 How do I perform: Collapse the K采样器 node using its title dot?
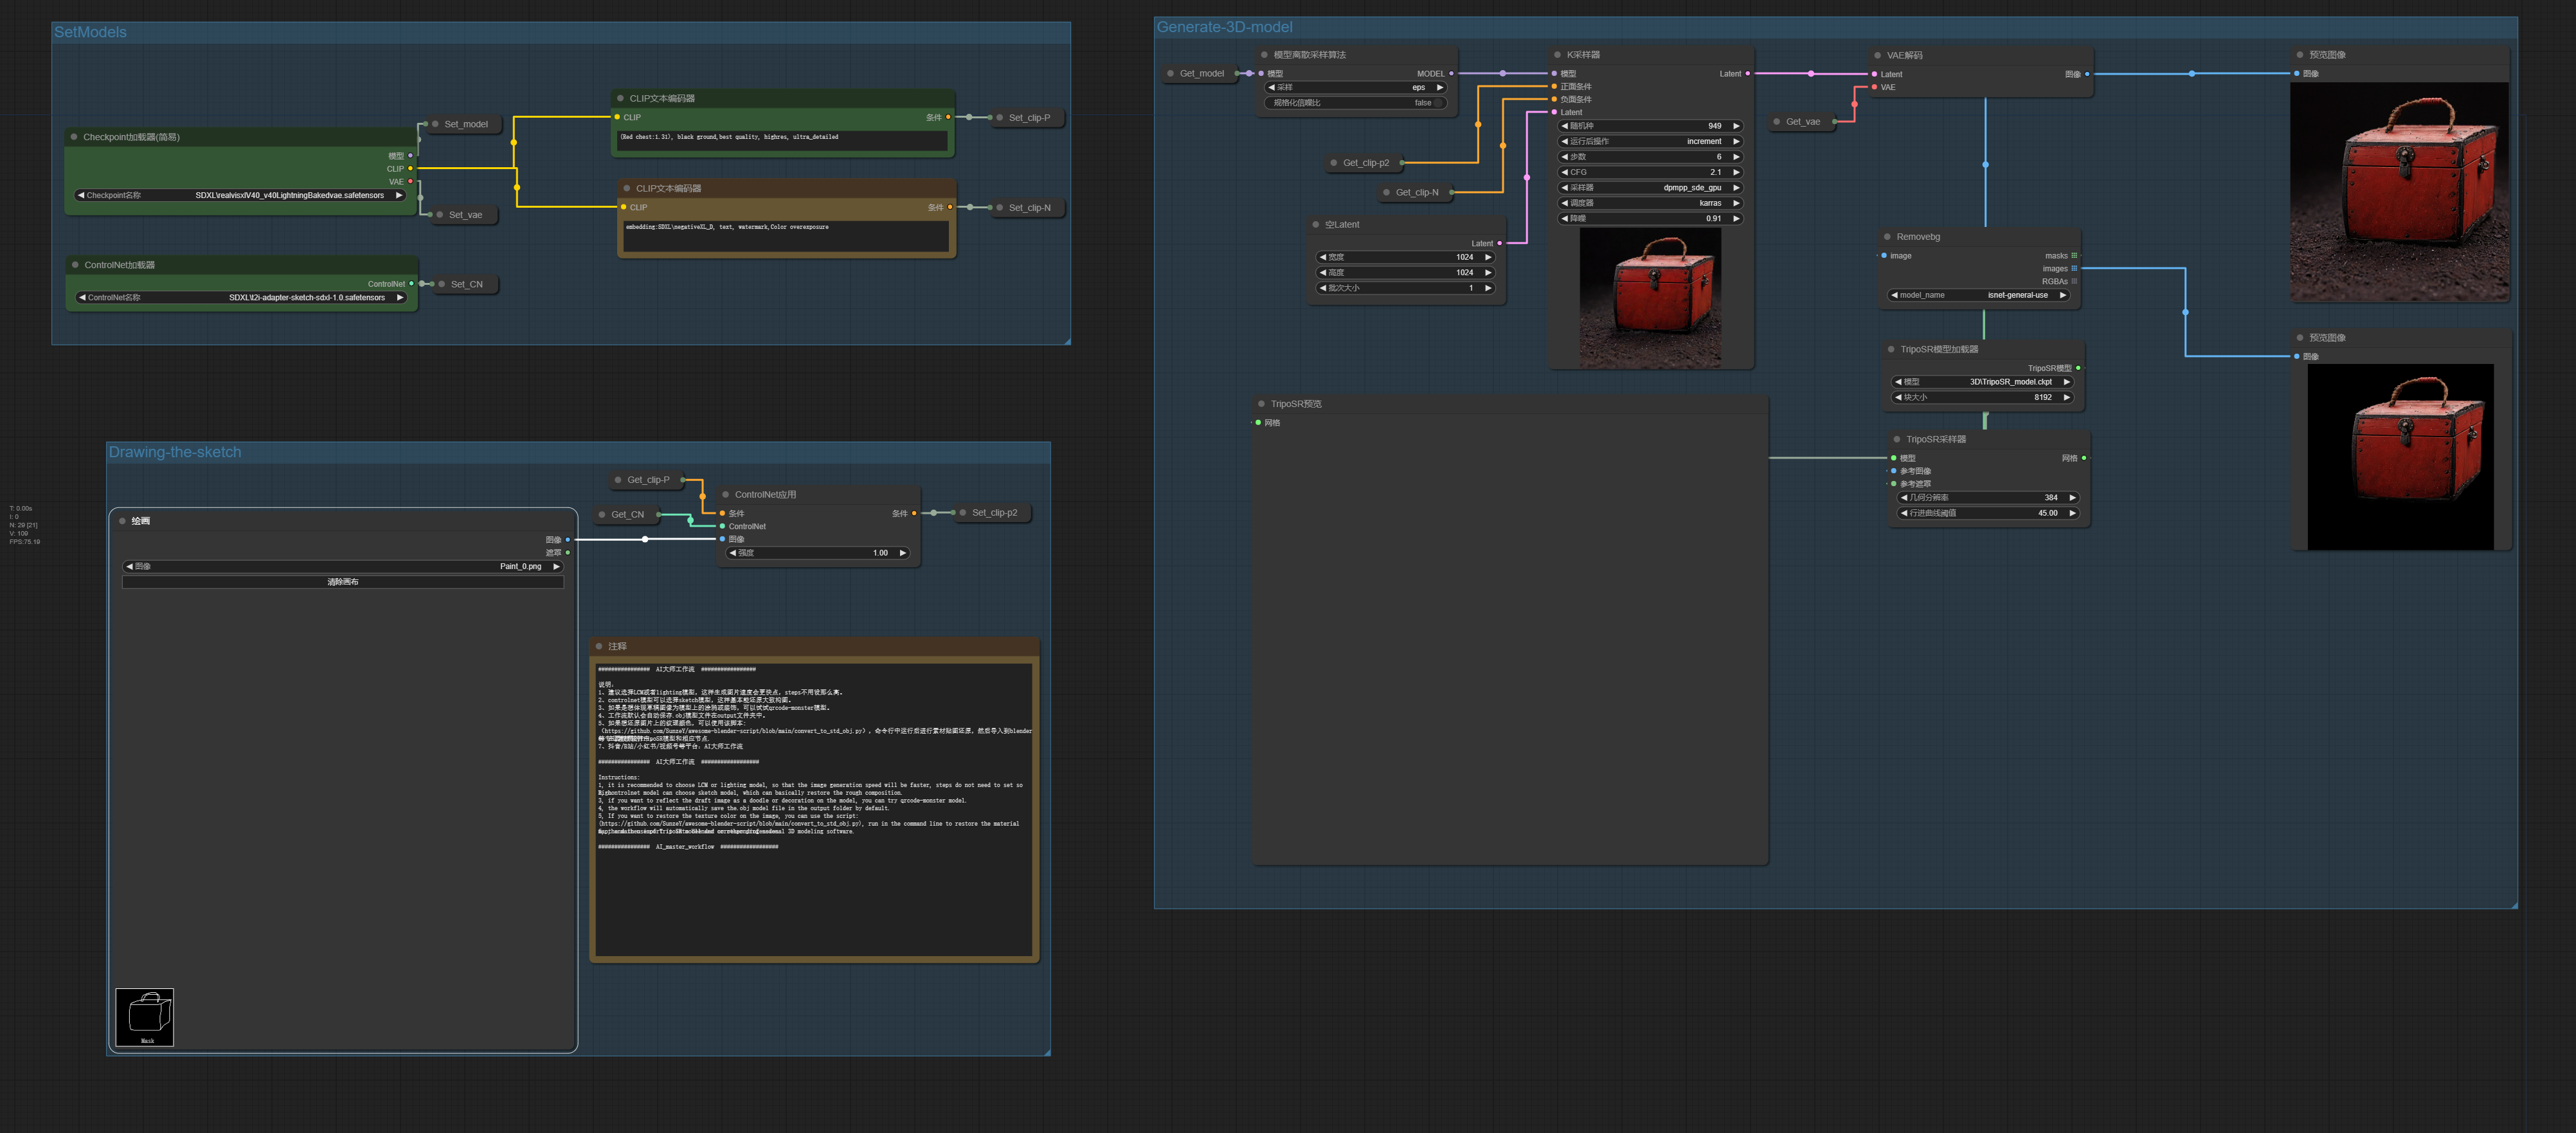tap(1557, 55)
